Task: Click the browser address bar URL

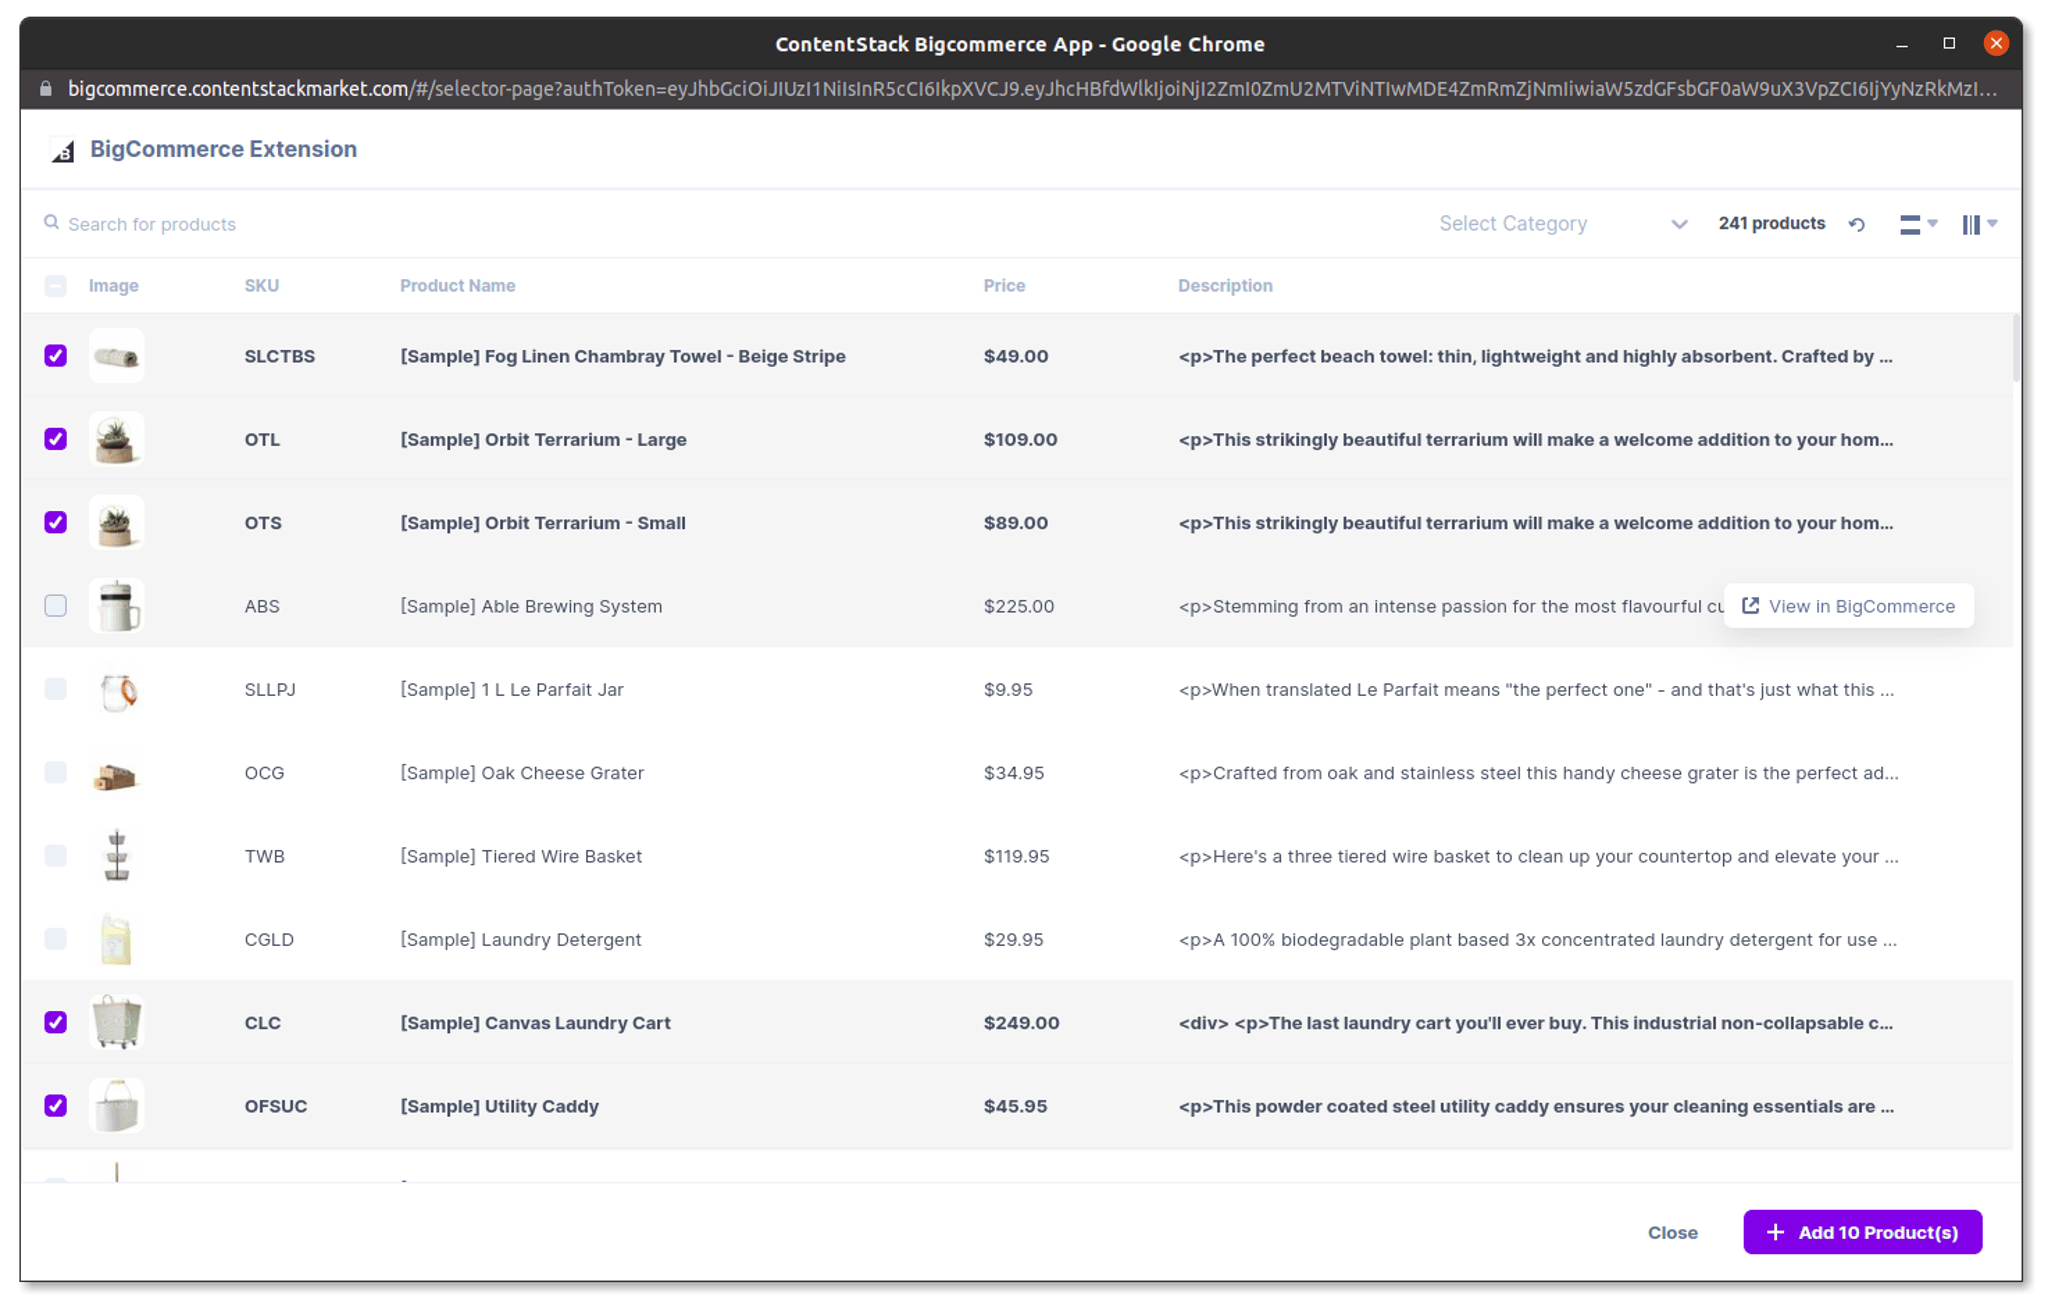Action: click(1032, 89)
